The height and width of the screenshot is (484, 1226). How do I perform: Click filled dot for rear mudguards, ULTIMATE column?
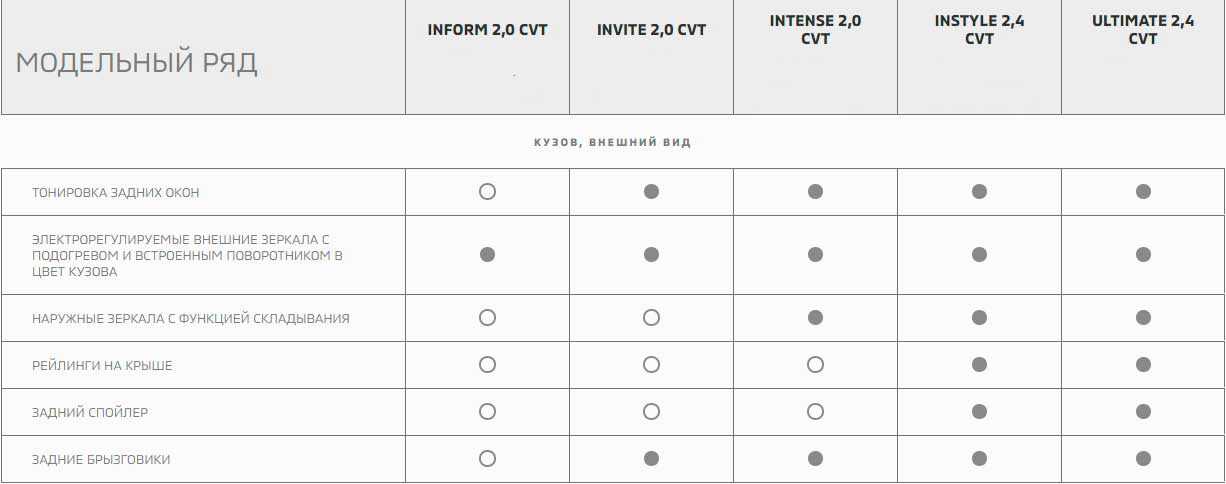1143,459
